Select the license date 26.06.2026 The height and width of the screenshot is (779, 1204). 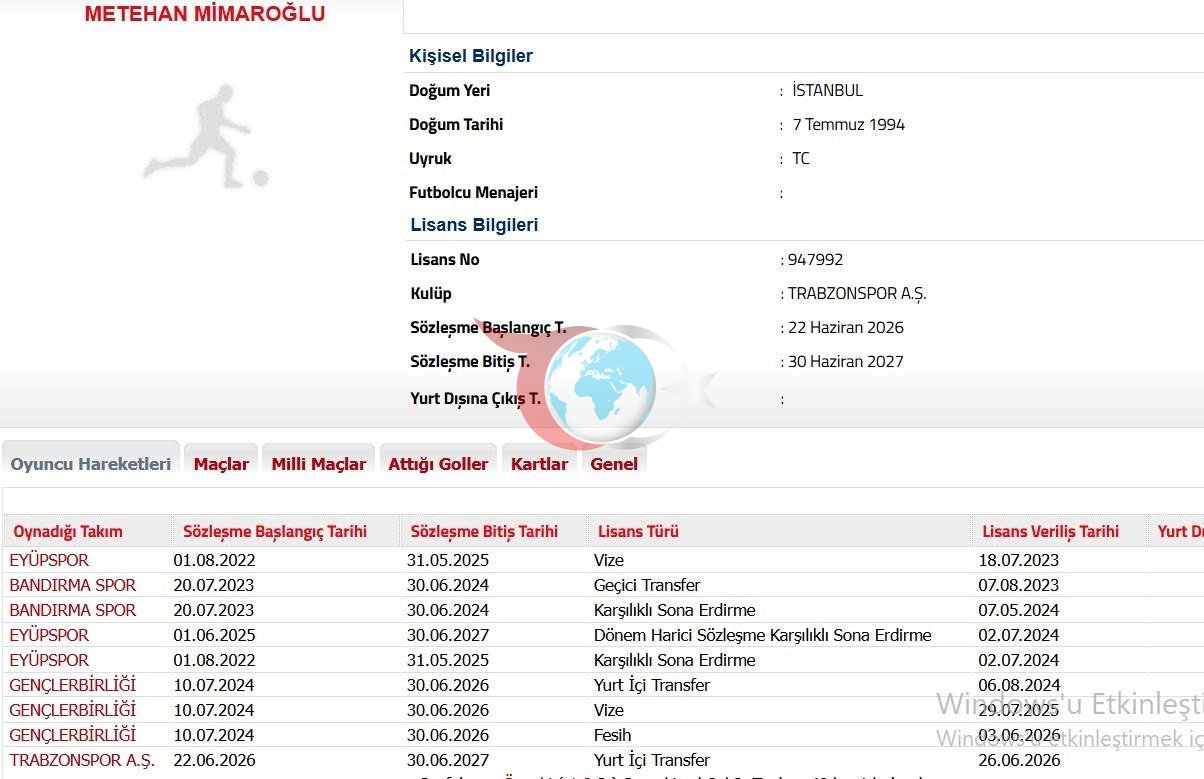click(1019, 760)
